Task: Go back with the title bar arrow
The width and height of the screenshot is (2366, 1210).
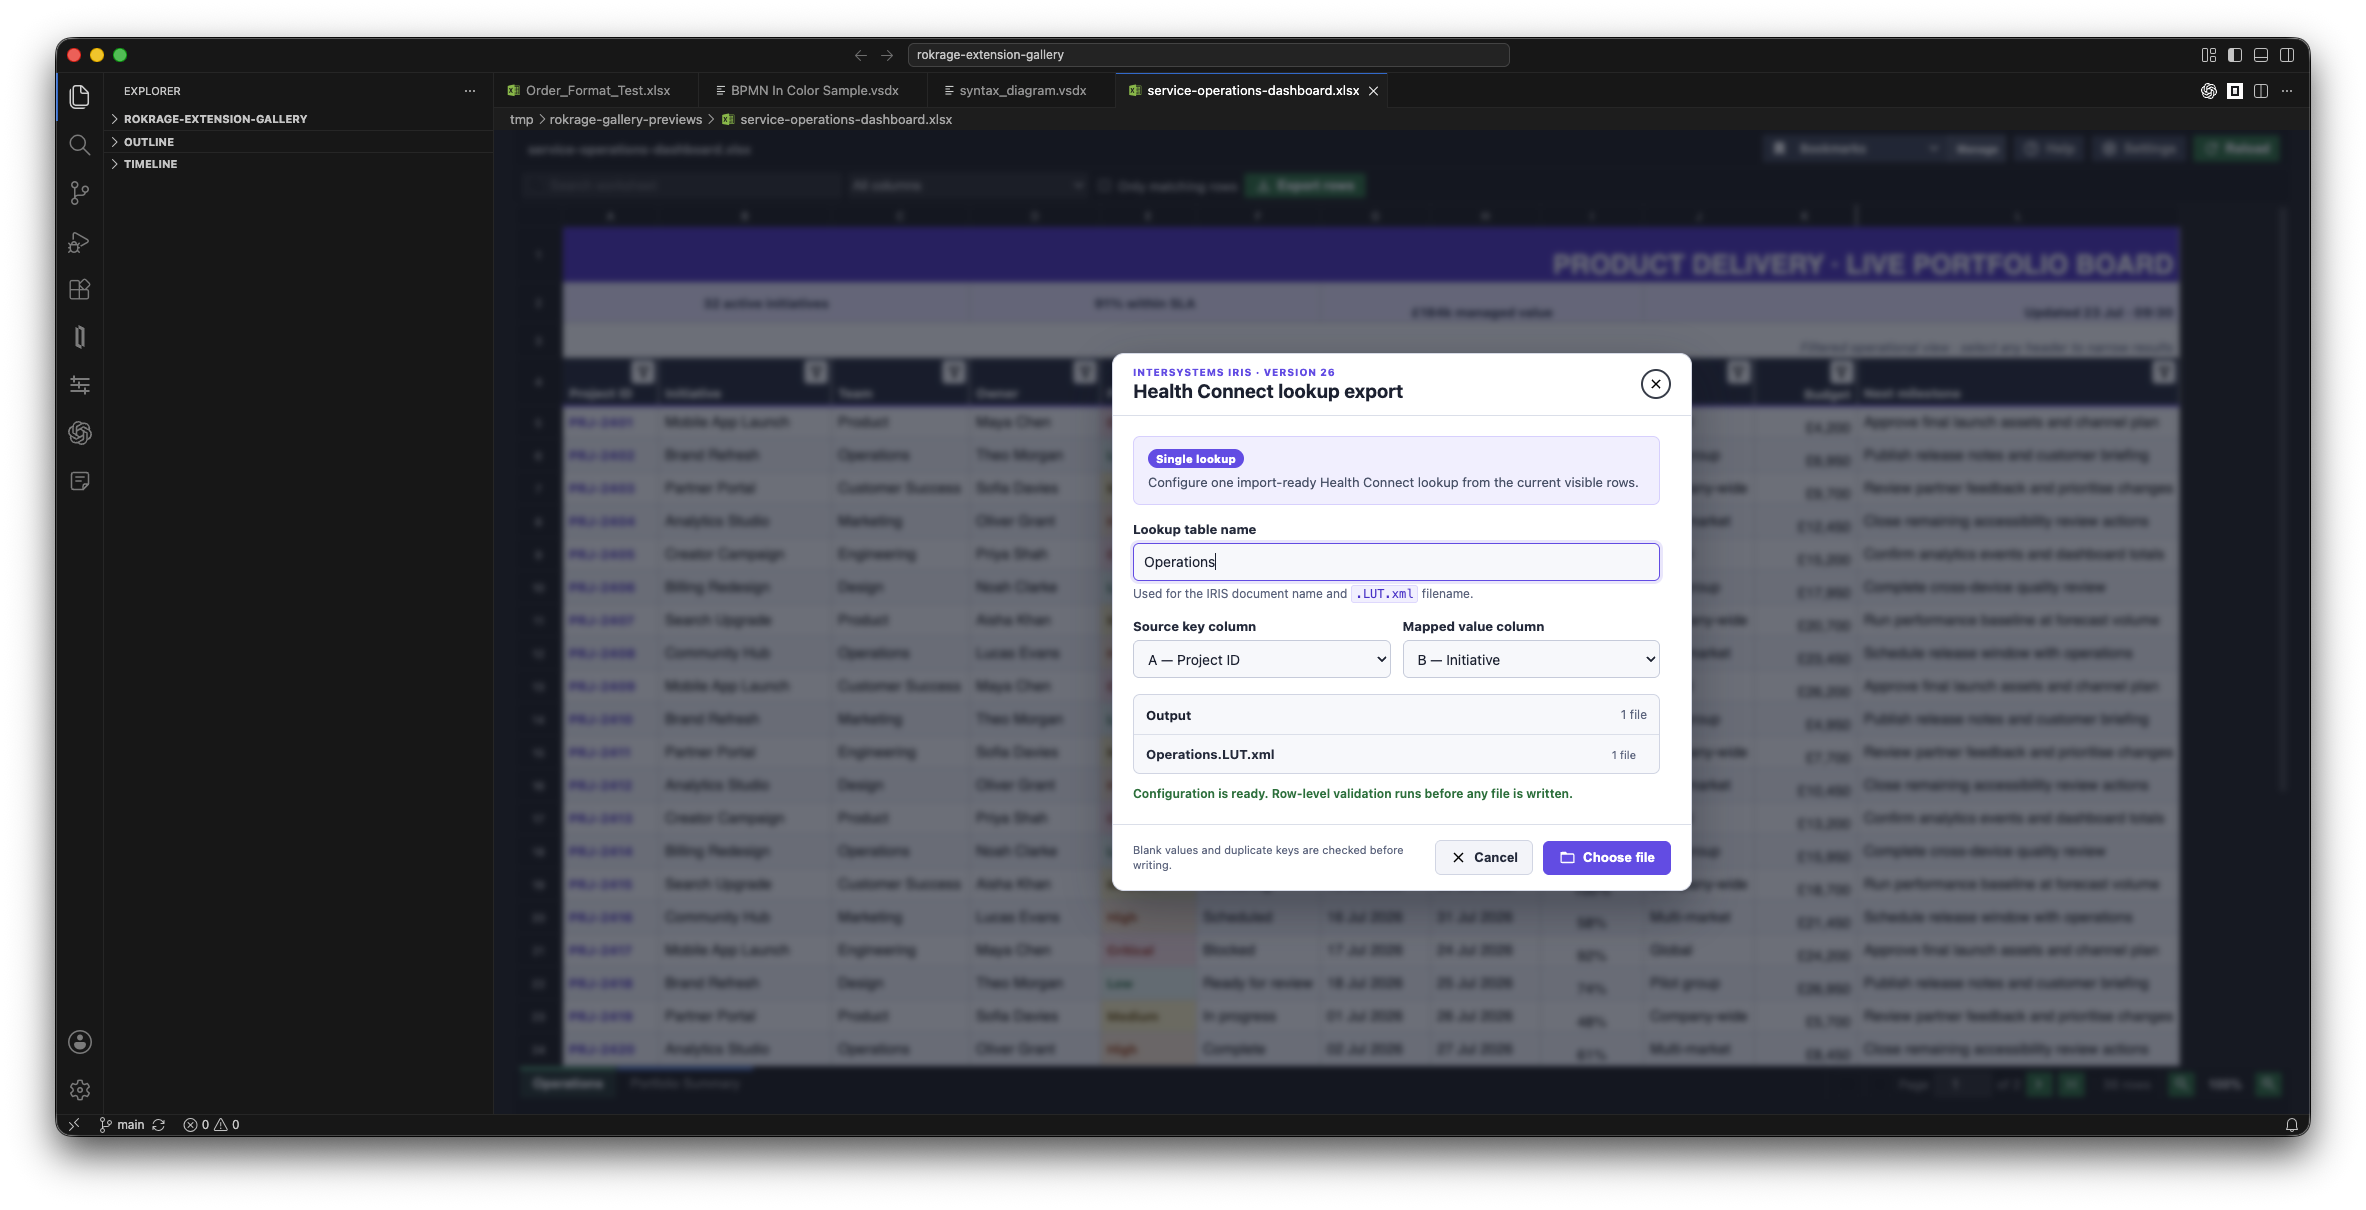Action: click(860, 55)
